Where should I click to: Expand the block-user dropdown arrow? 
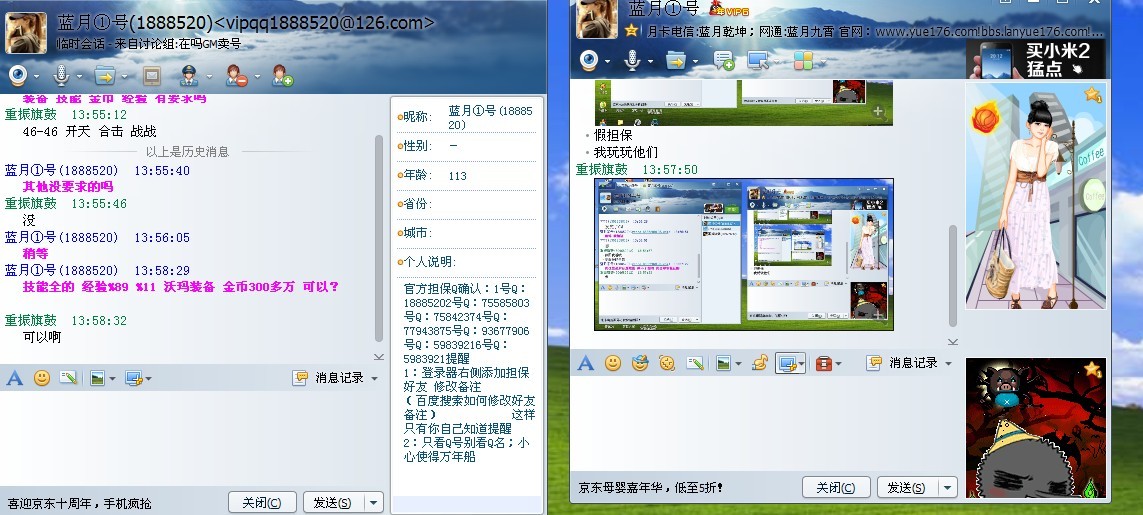click(257, 76)
